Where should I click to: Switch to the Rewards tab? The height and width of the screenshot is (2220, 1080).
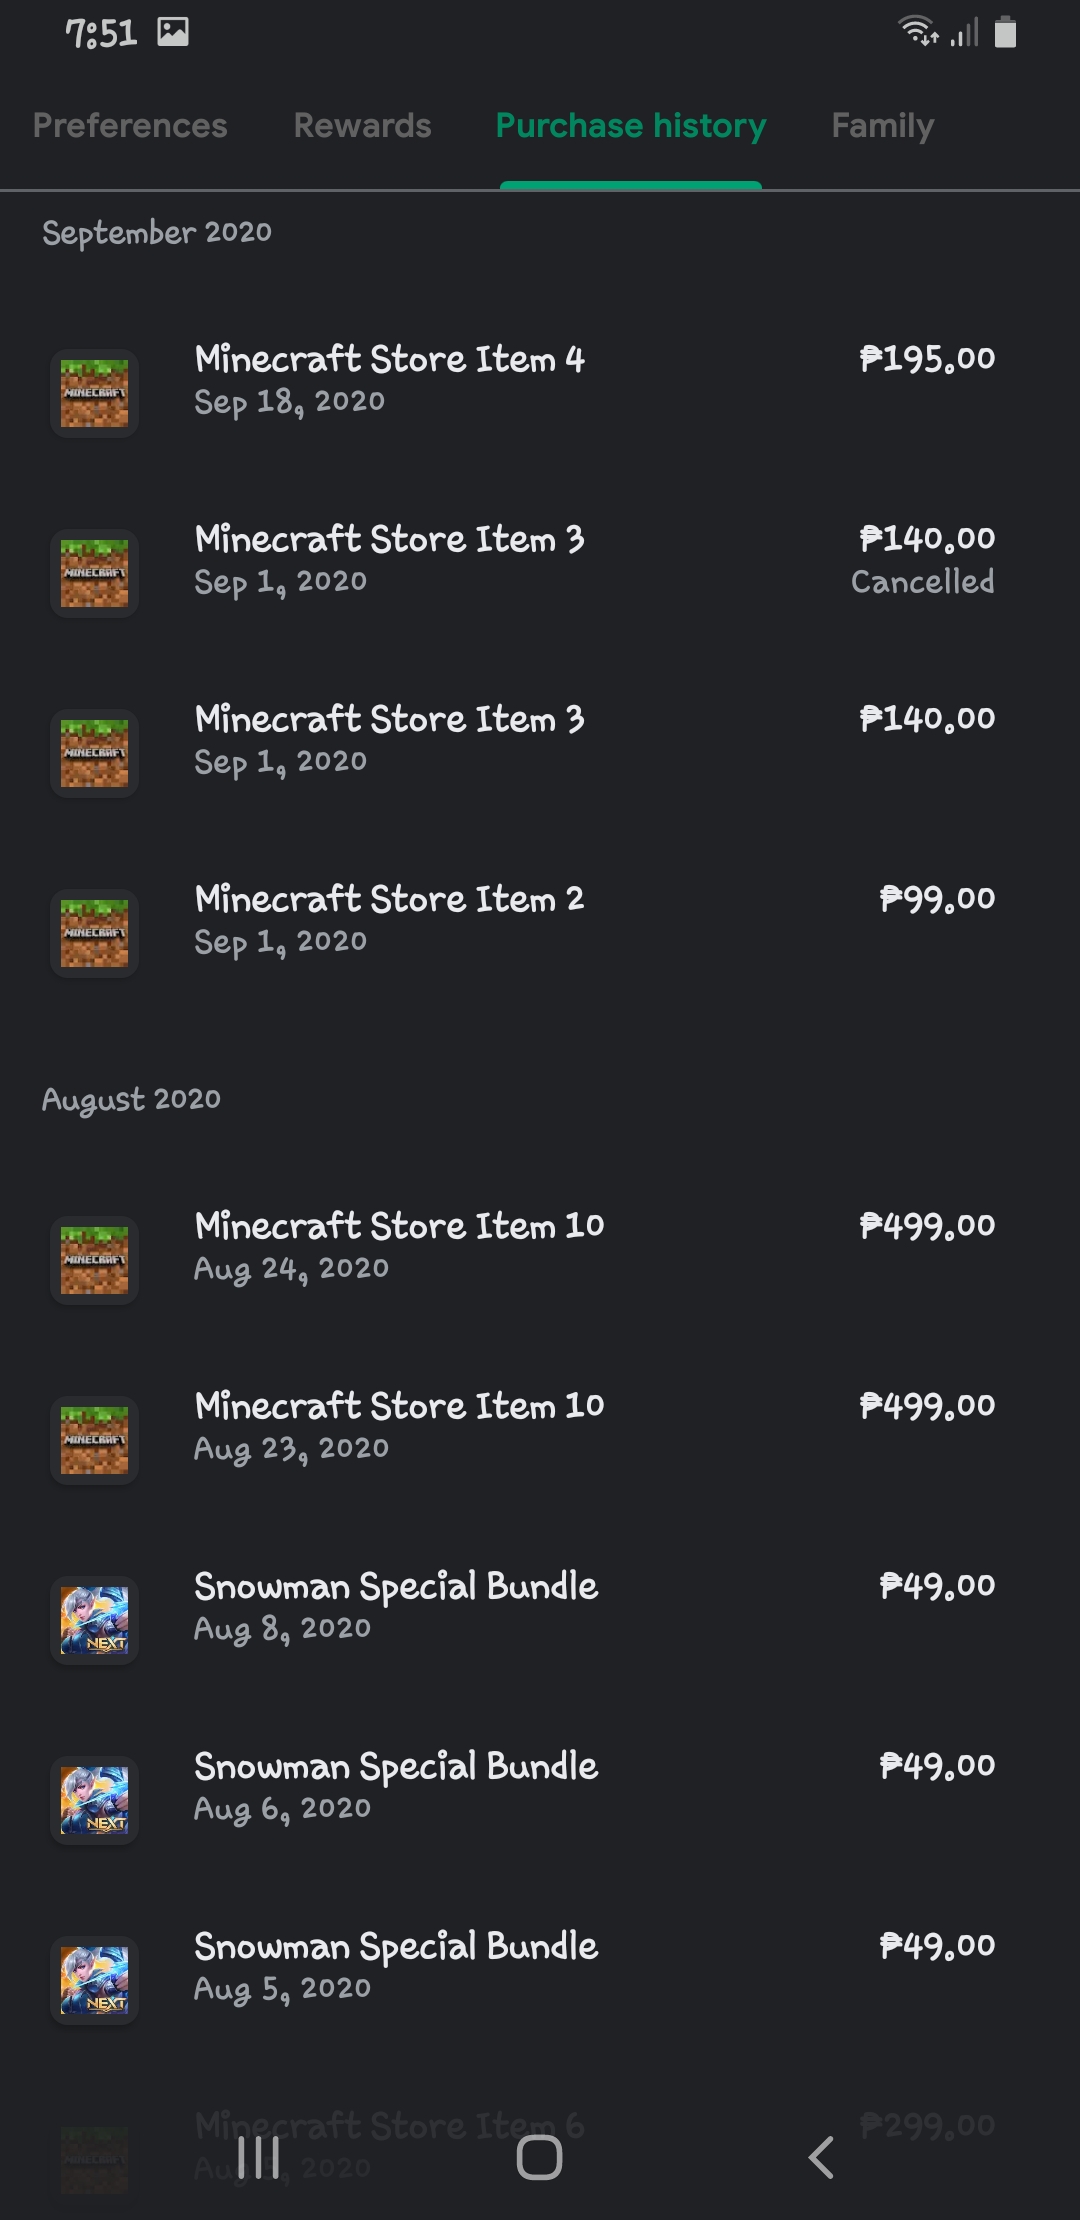click(x=362, y=126)
